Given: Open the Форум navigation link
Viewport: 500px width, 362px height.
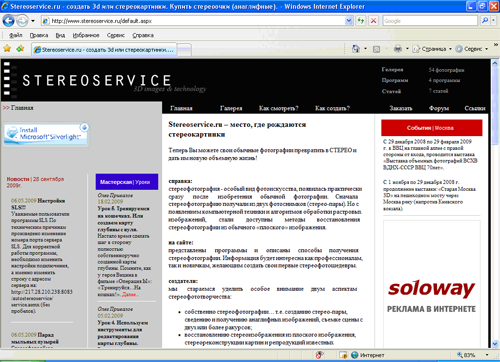Looking at the screenshot, I should (439, 108).
